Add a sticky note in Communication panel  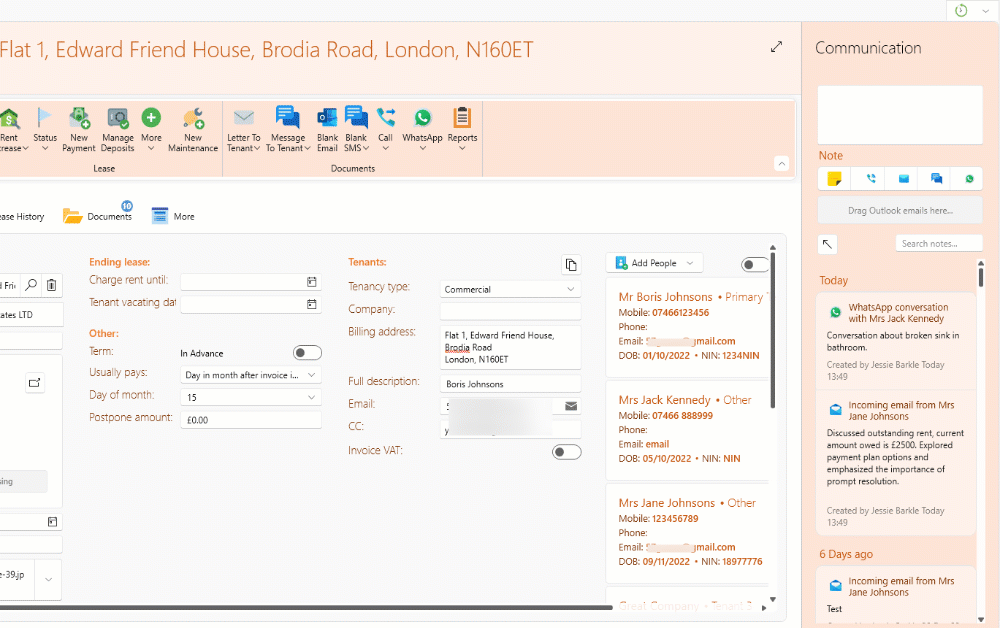[834, 179]
